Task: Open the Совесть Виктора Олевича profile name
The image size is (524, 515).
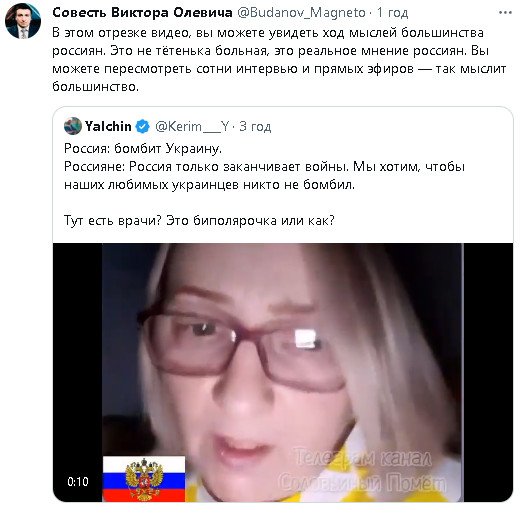Action: click(142, 13)
